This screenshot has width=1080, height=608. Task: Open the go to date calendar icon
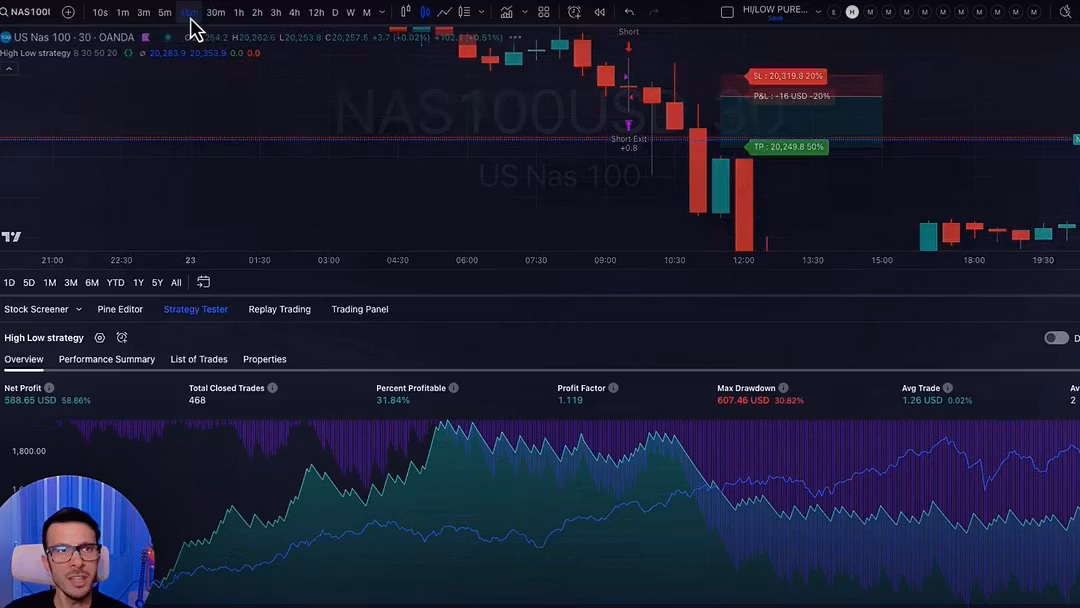coord(203,282)
